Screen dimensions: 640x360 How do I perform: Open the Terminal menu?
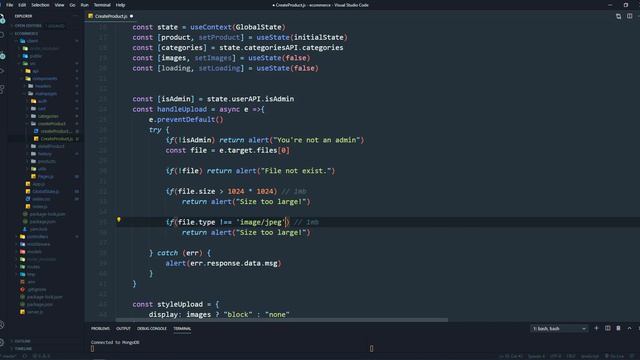point(102,5)
